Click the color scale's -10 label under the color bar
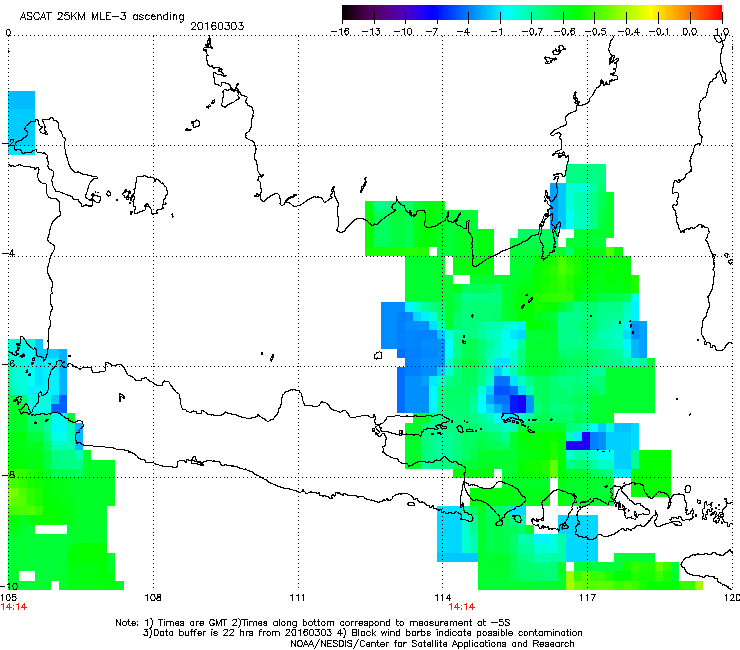Image resolution: width=740 pixels, height=650 pixels. 403,32
